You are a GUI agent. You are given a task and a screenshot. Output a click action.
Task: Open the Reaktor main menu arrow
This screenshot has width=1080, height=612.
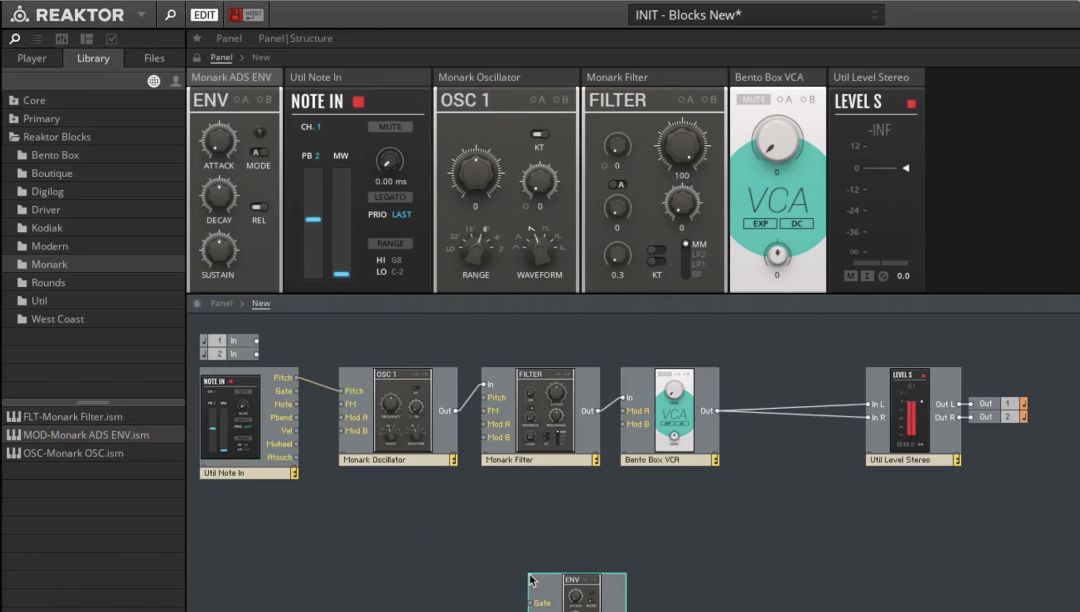point(141,14)
